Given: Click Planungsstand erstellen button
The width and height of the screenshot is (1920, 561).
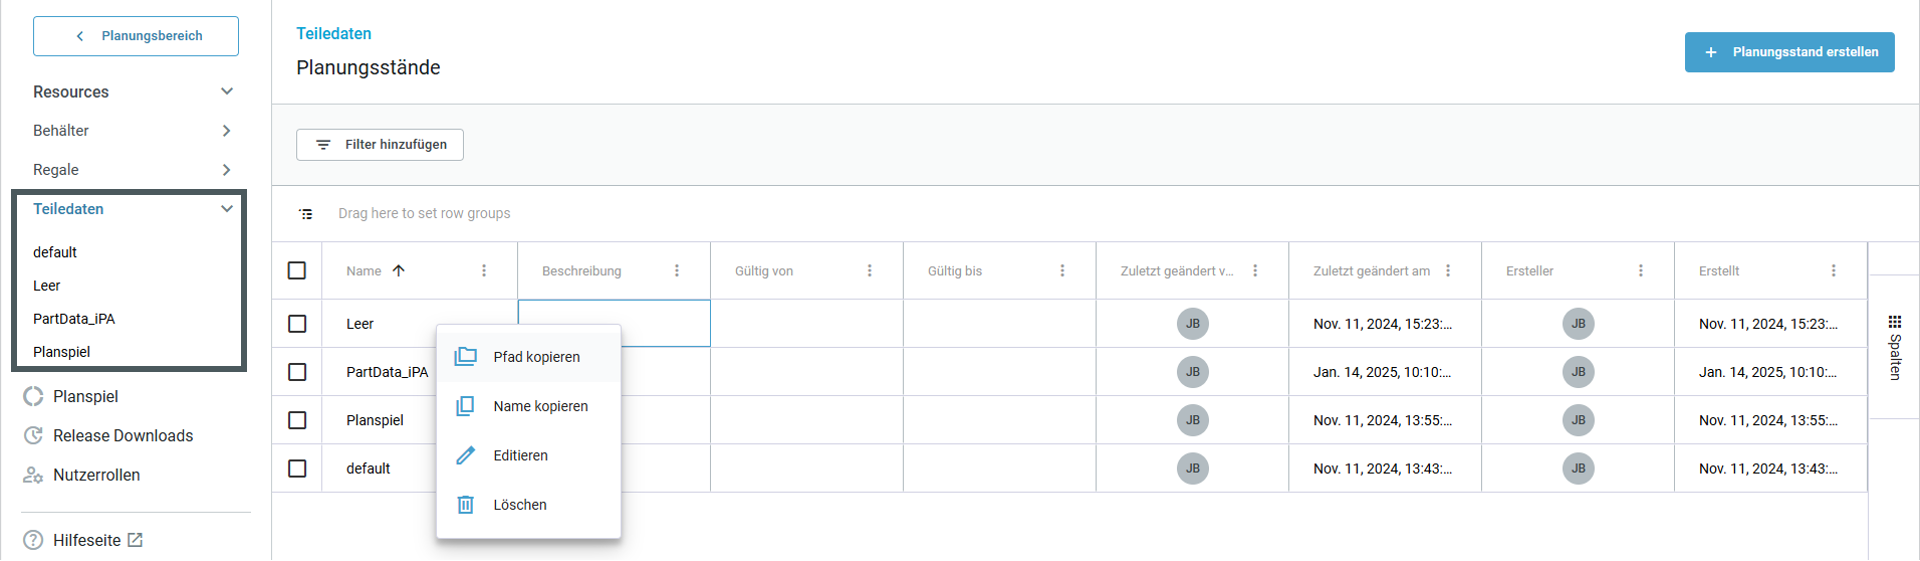Looking at the screenshot, I should (x=1789, y=52).
